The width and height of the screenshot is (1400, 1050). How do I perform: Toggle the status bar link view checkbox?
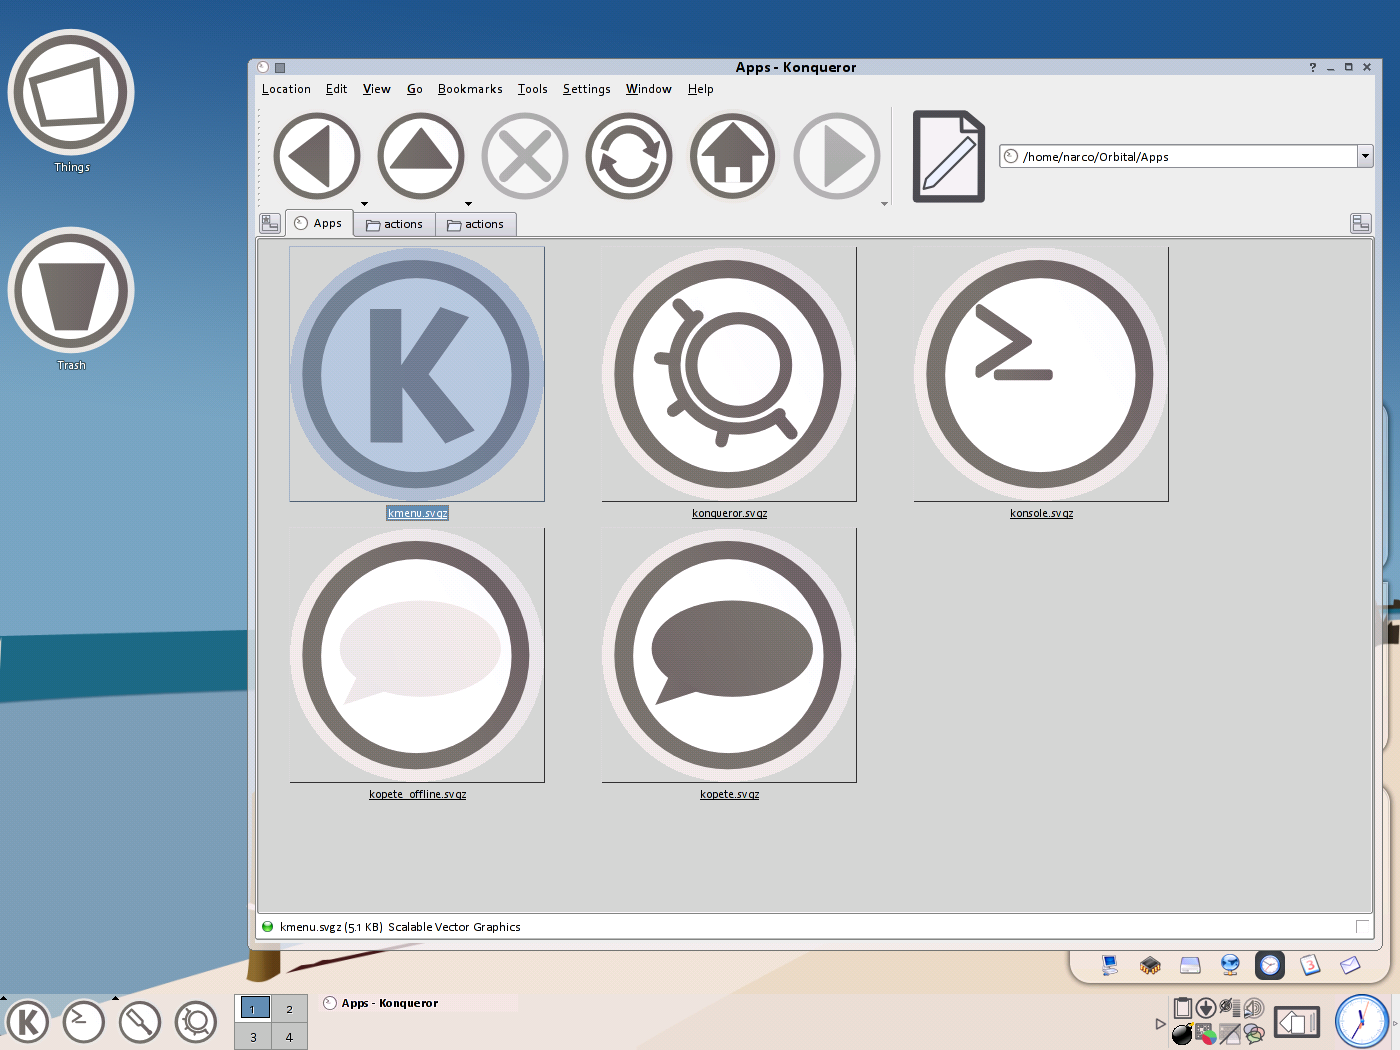click(x=1362, y=926)
